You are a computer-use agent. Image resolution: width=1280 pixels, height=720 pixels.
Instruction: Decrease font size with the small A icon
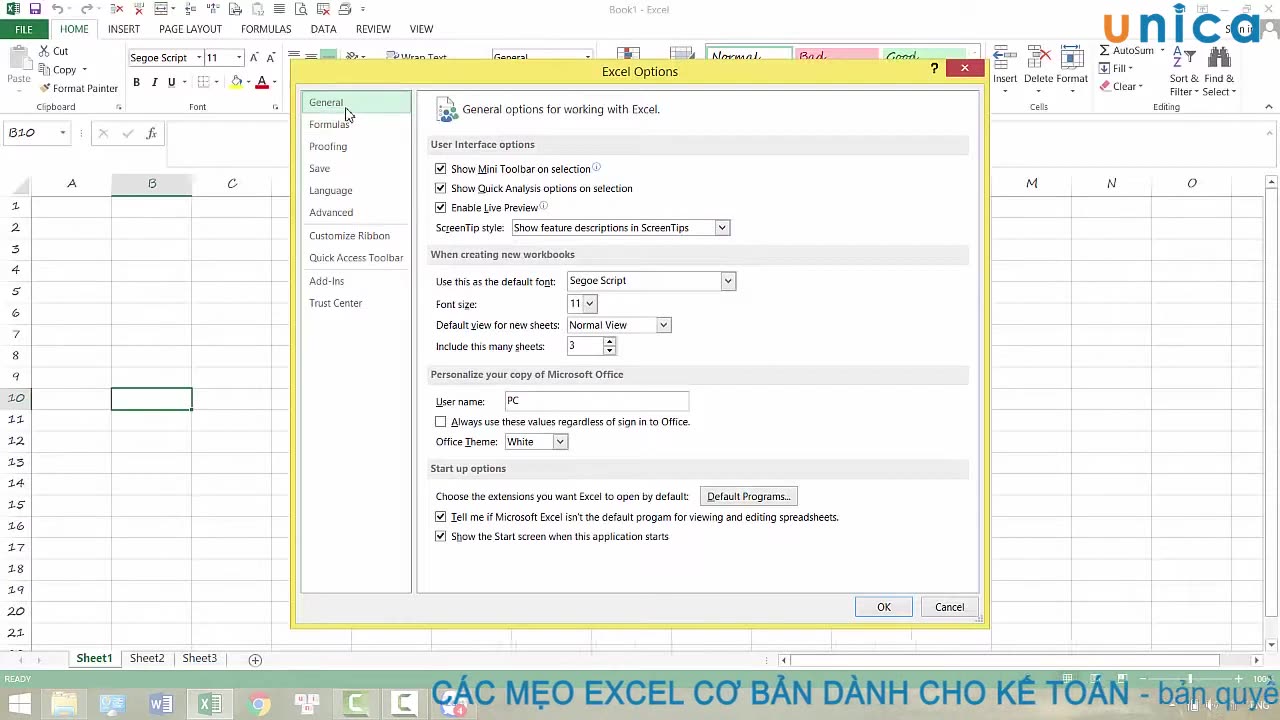[270, 57]
